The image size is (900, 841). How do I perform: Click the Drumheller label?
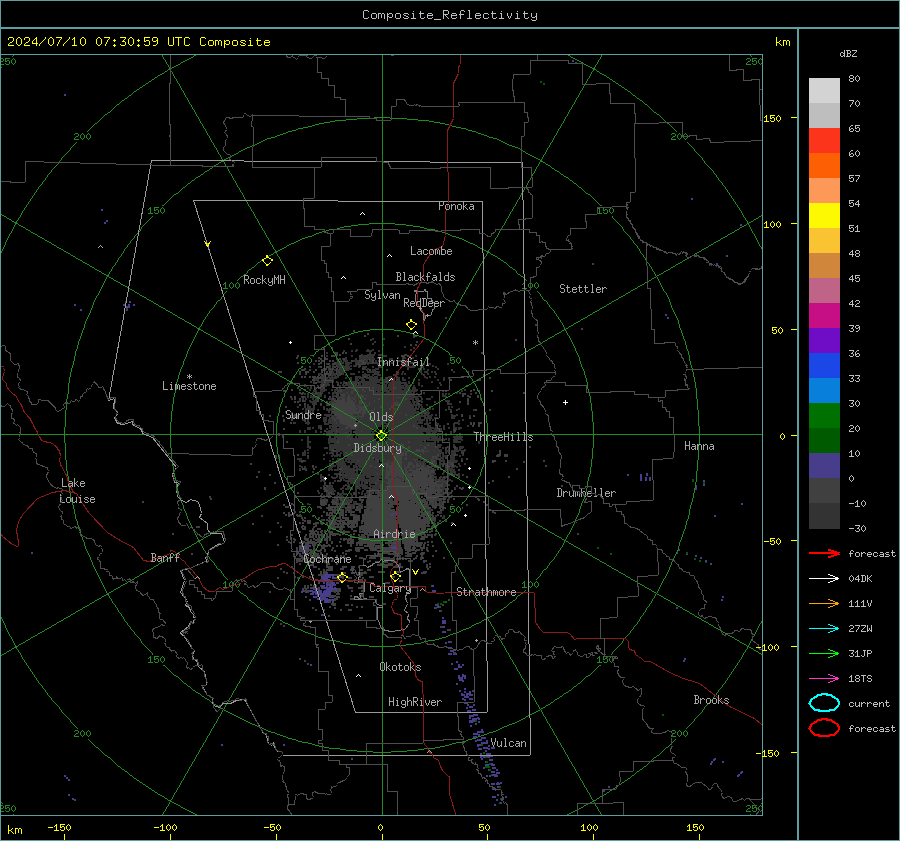[586, 493]
